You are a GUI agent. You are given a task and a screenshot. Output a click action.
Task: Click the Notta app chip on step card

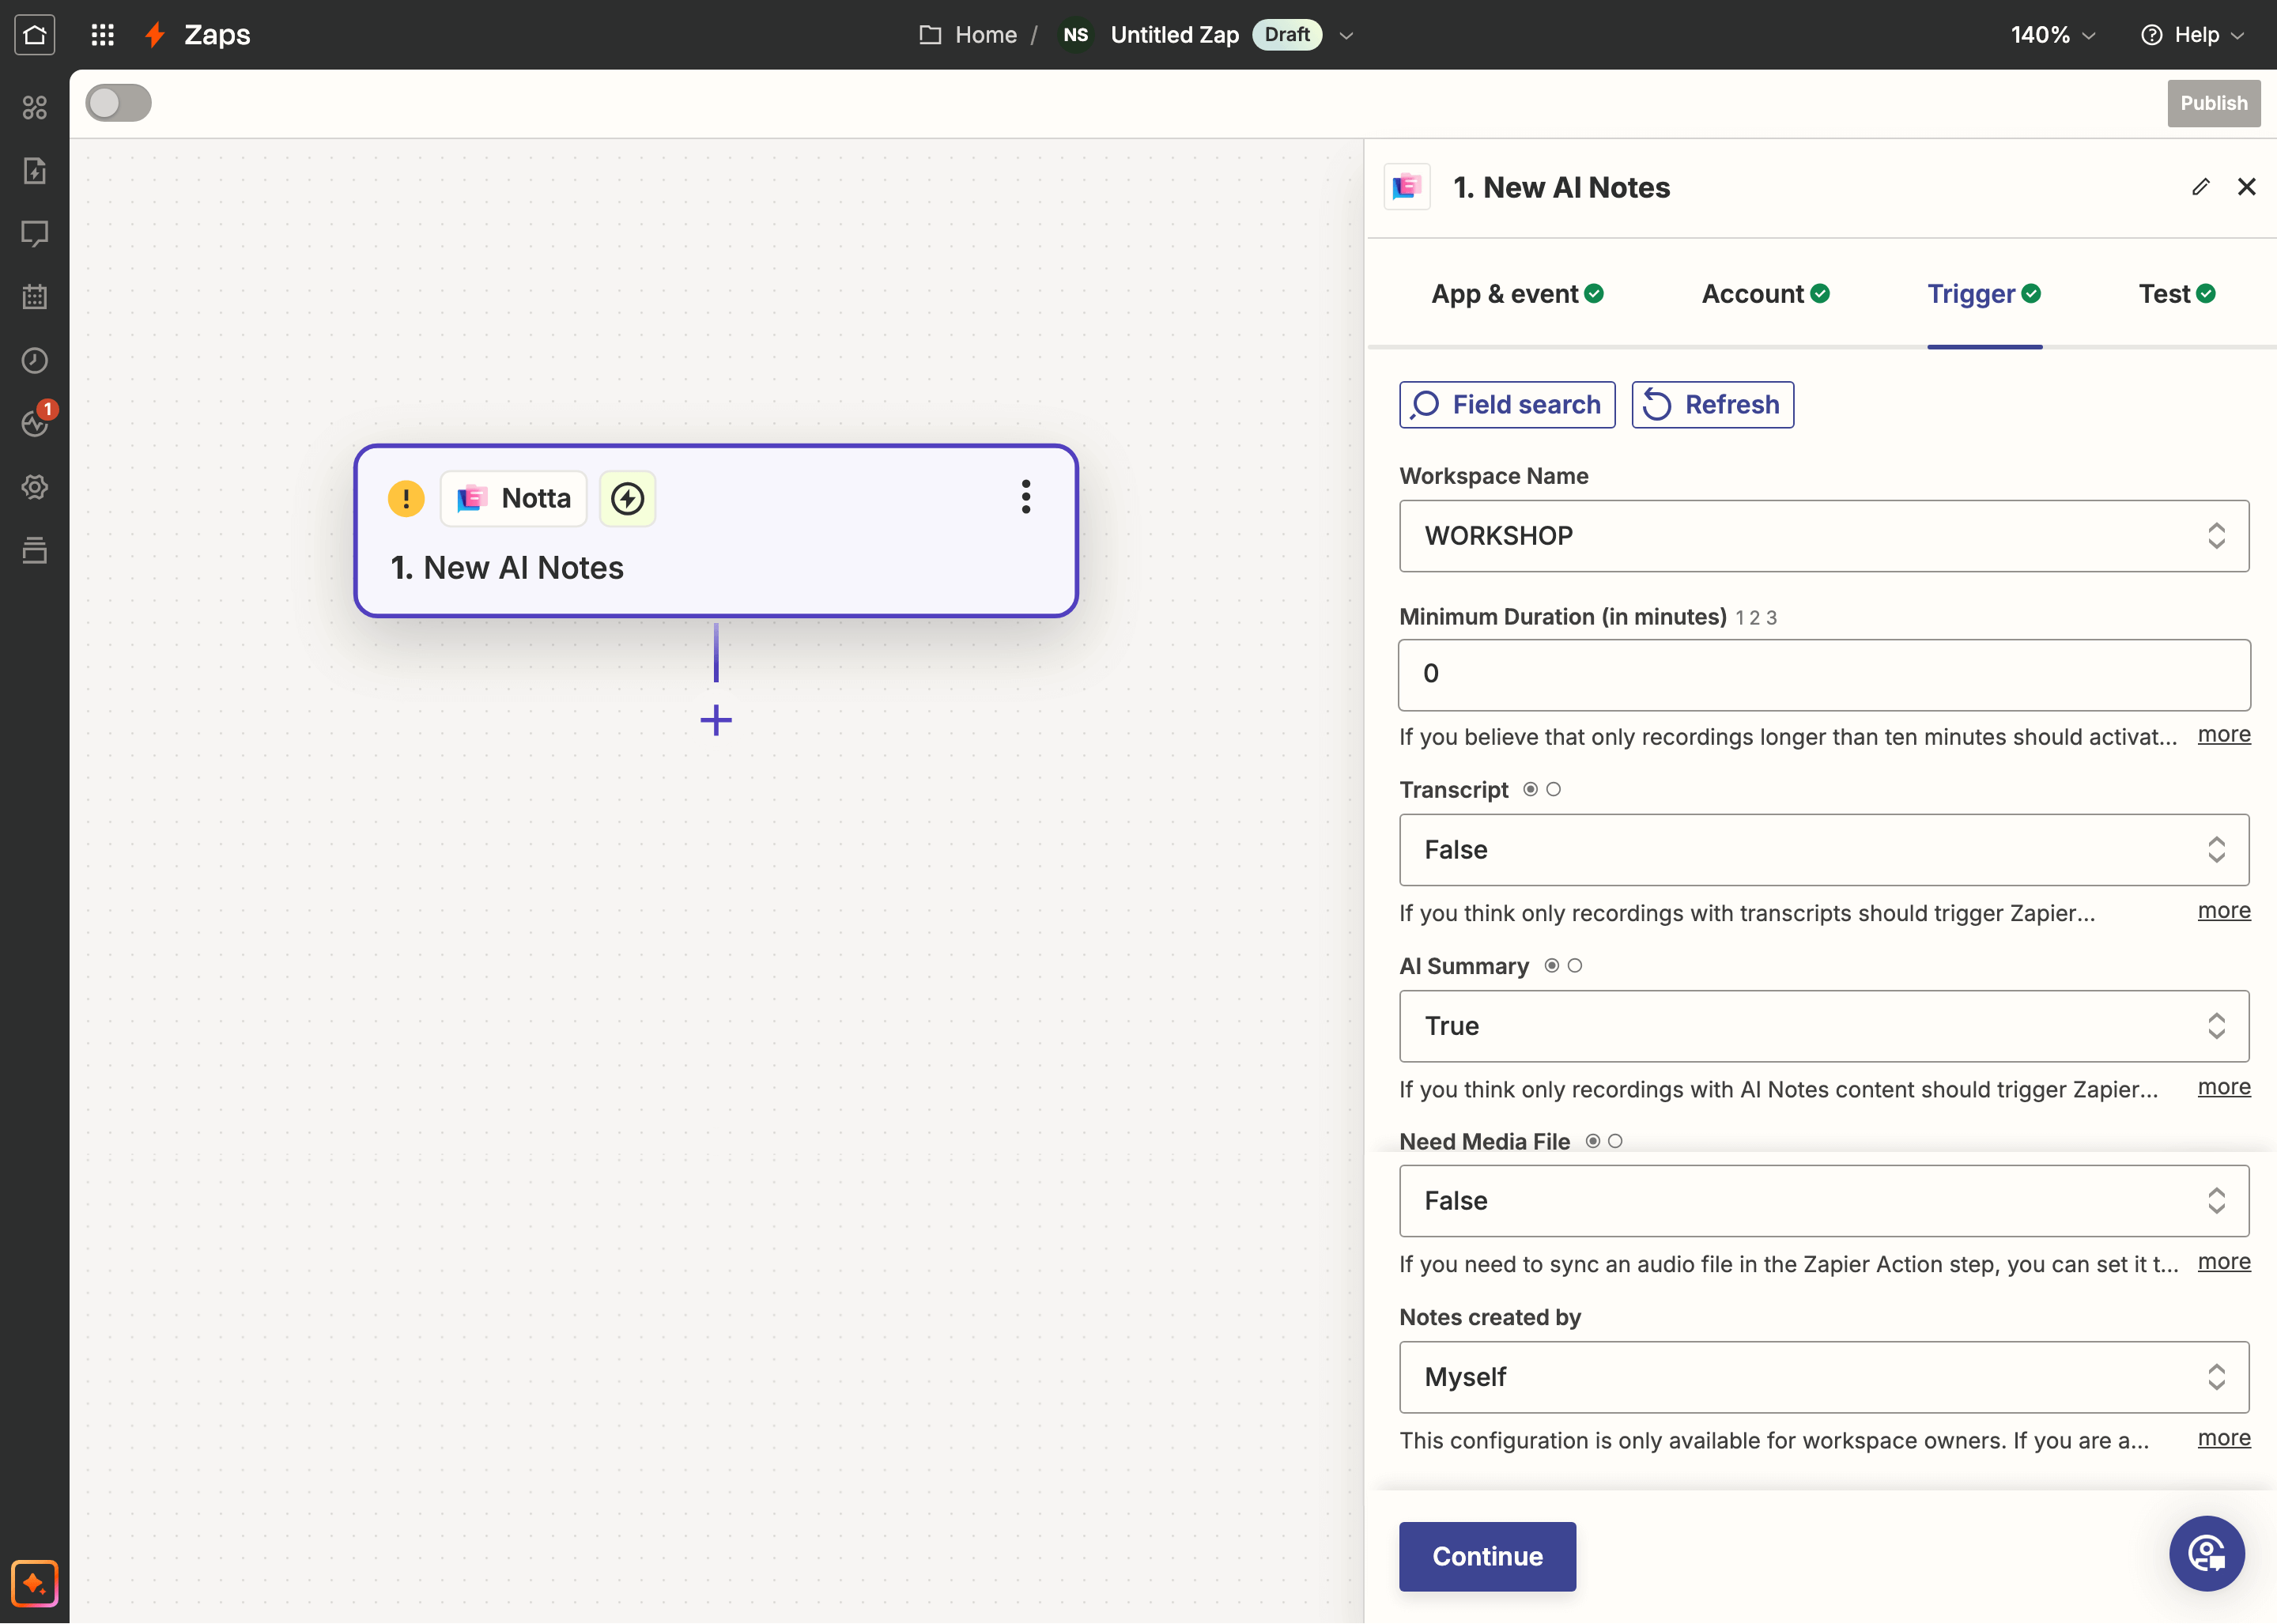pyautogui.click(x=514, y=498)
